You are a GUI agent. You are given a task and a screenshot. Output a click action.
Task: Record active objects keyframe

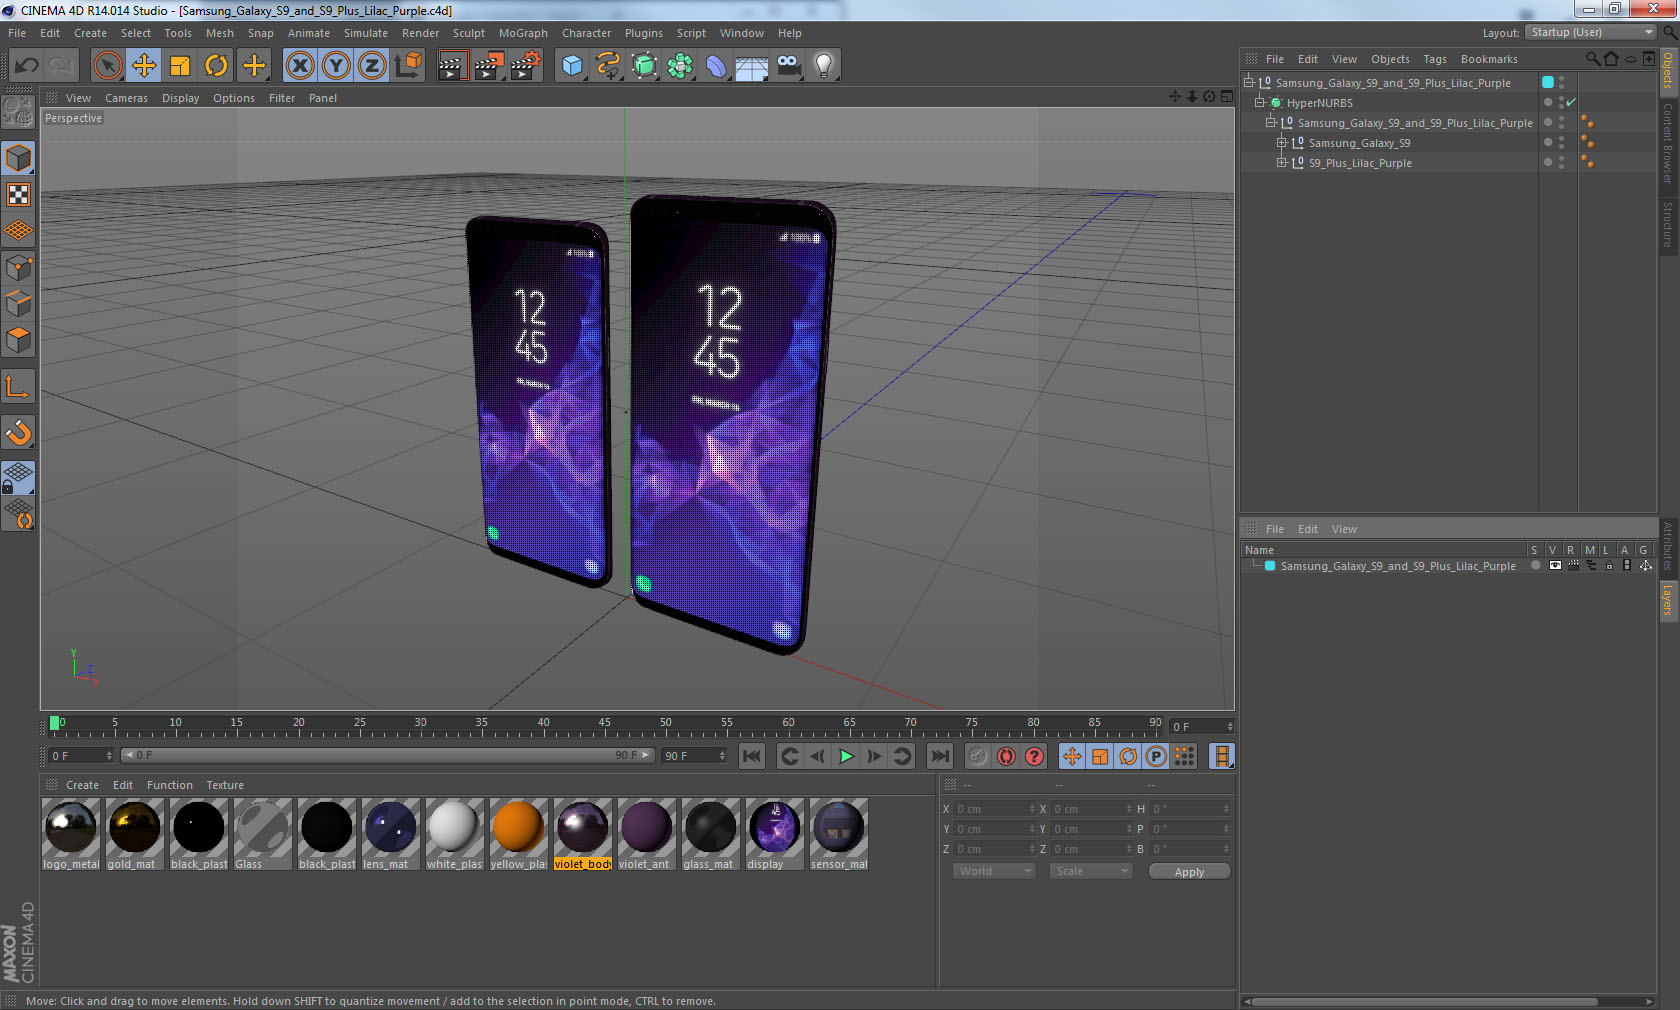coord(978,756)
